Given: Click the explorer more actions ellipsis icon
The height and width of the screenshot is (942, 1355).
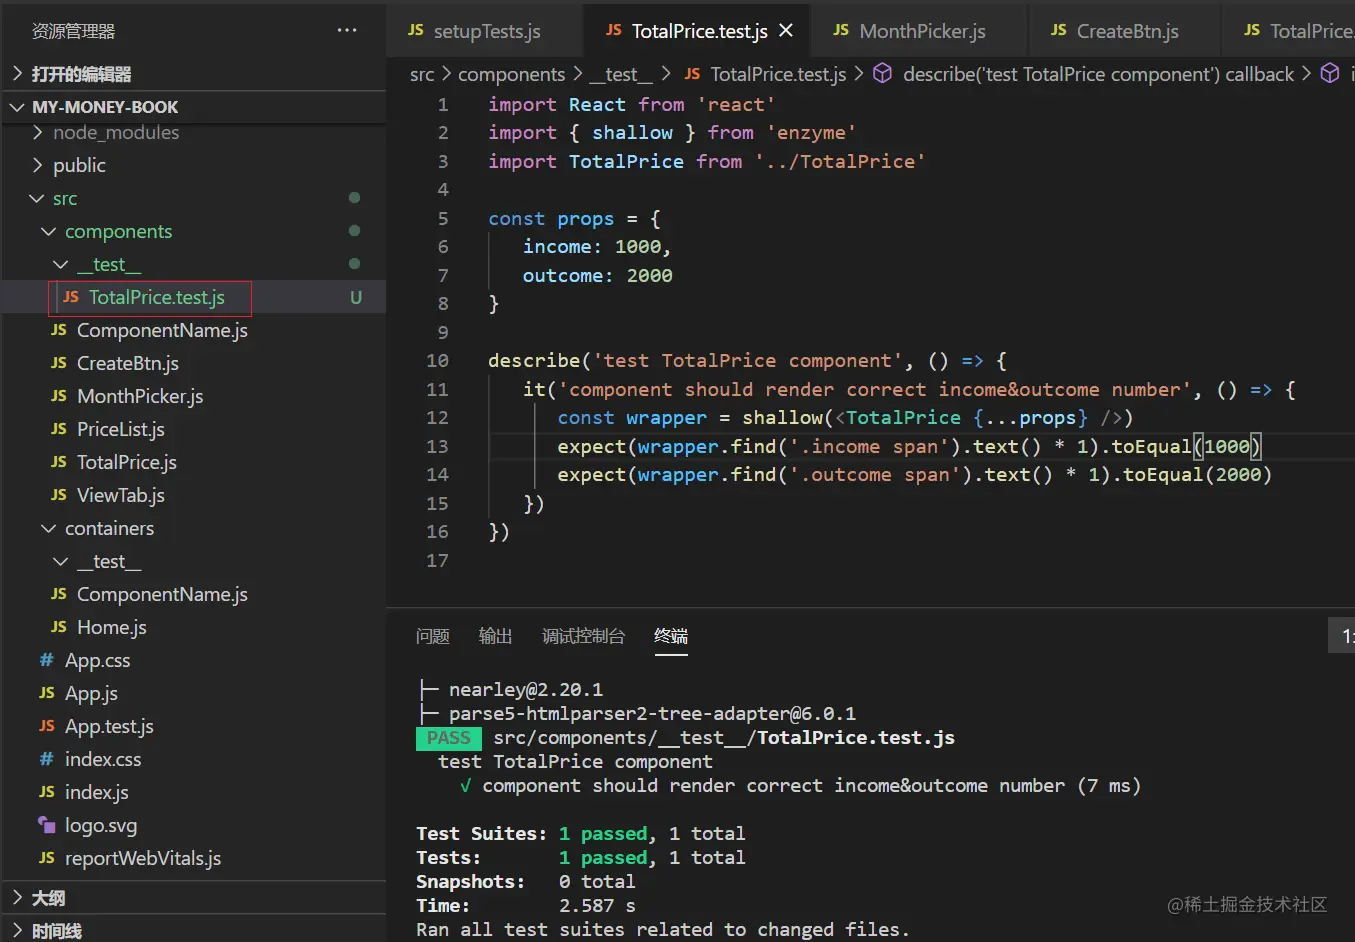Looking at the screenshot, I should [x=347, y=31].
